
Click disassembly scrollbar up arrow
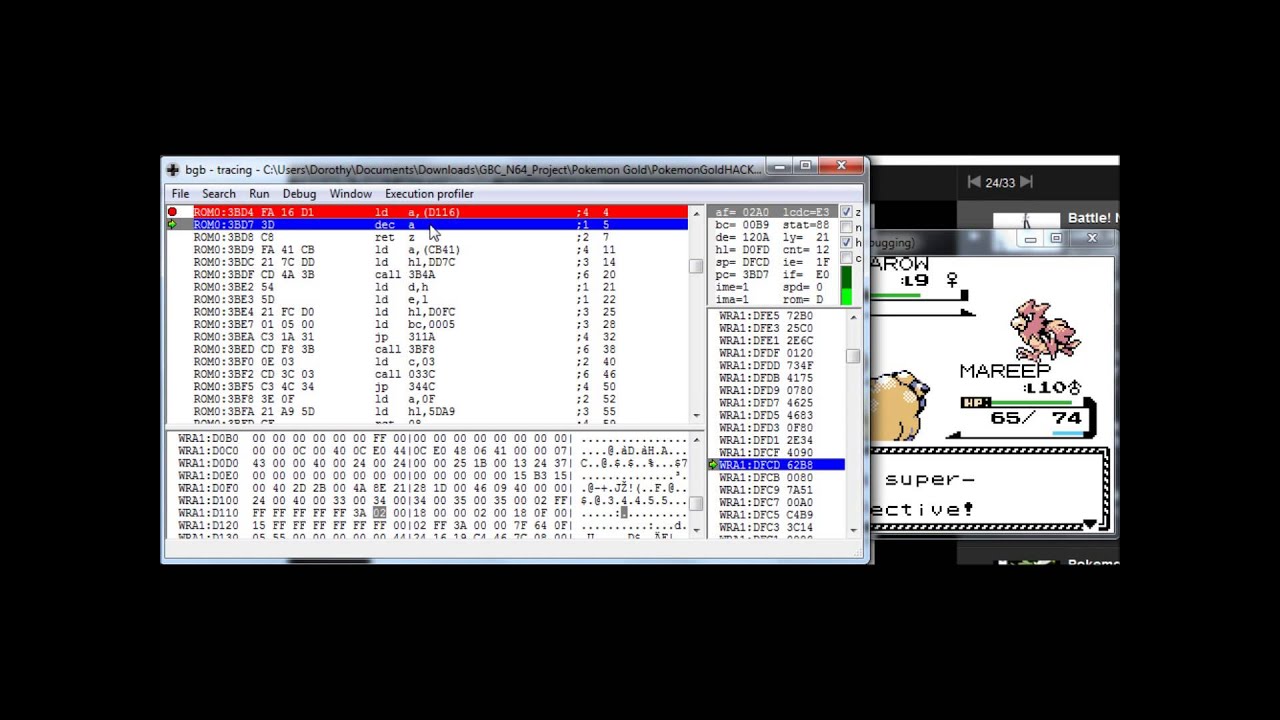[x=696, y=212]
